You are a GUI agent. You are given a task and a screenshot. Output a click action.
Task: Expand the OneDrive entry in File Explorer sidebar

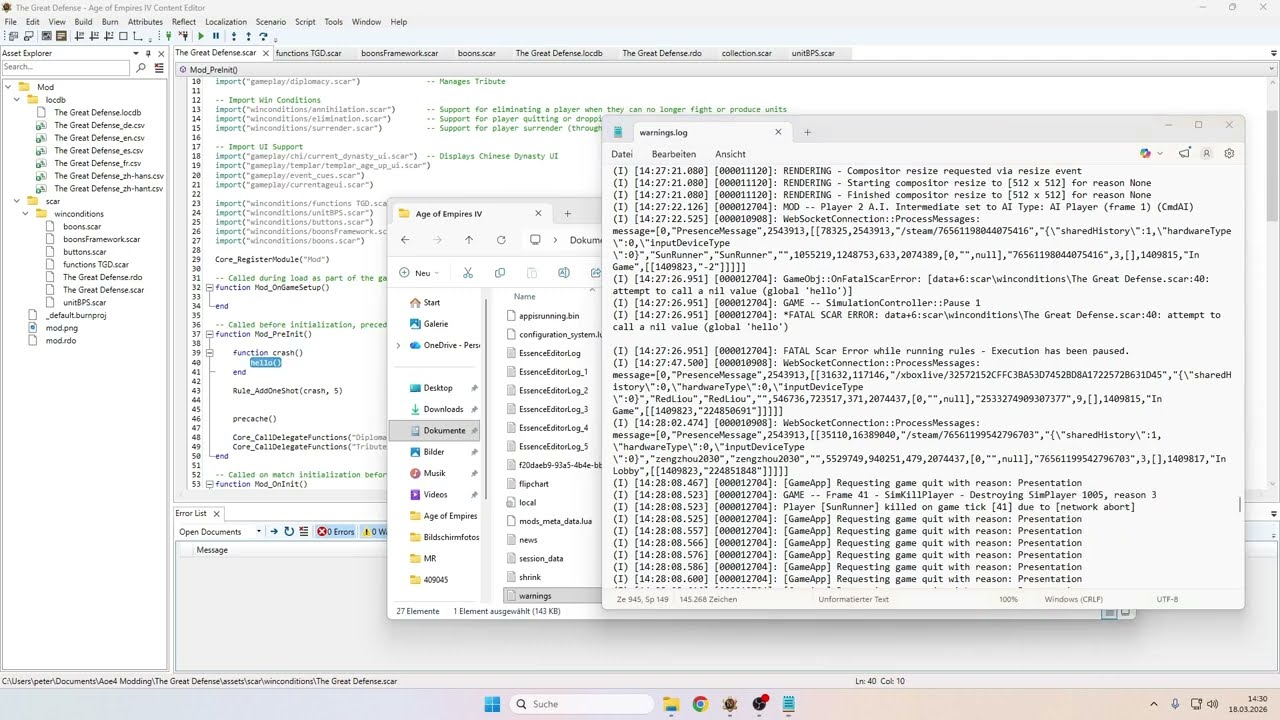(399, 346)
